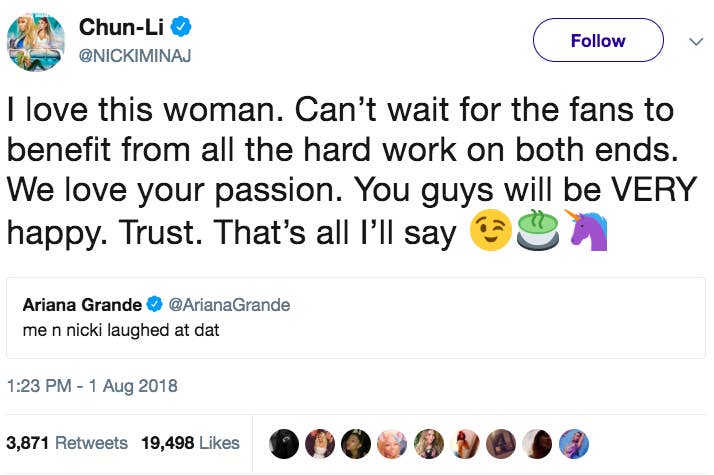
Task: Click Ariana Grande's verified badge
Action: click(x=155, y=305)
